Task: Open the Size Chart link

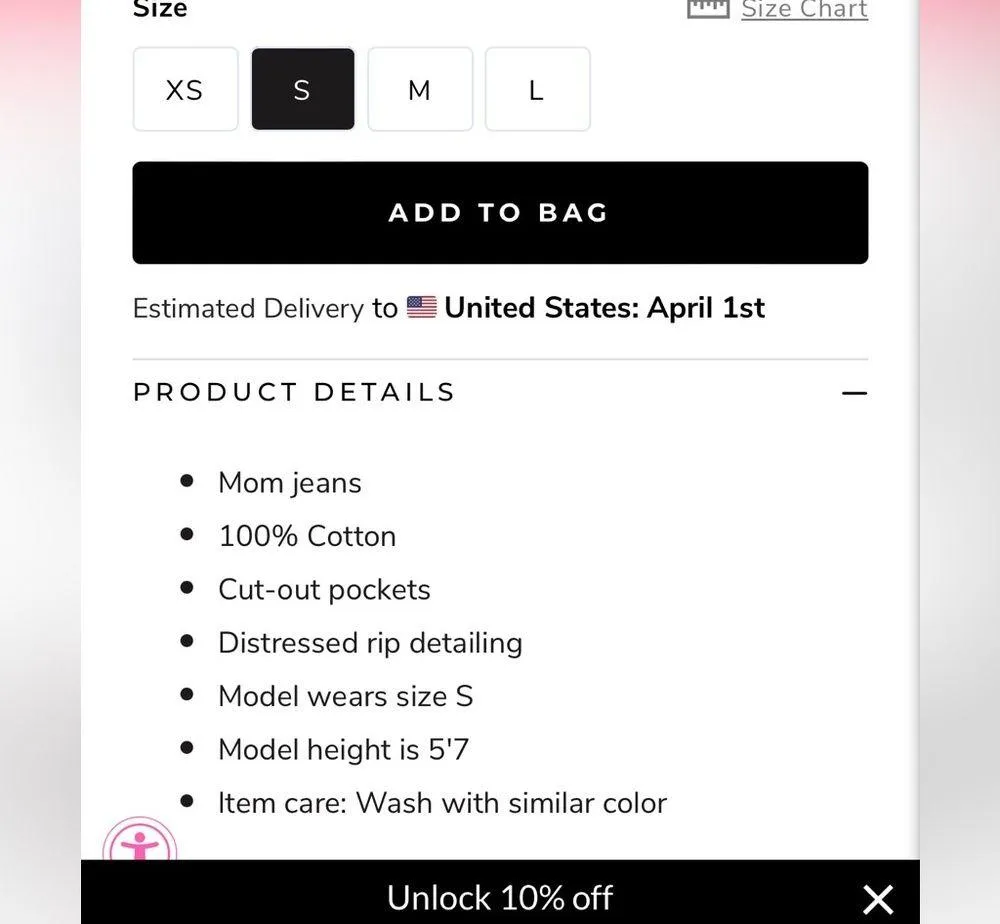Action: 804,10
